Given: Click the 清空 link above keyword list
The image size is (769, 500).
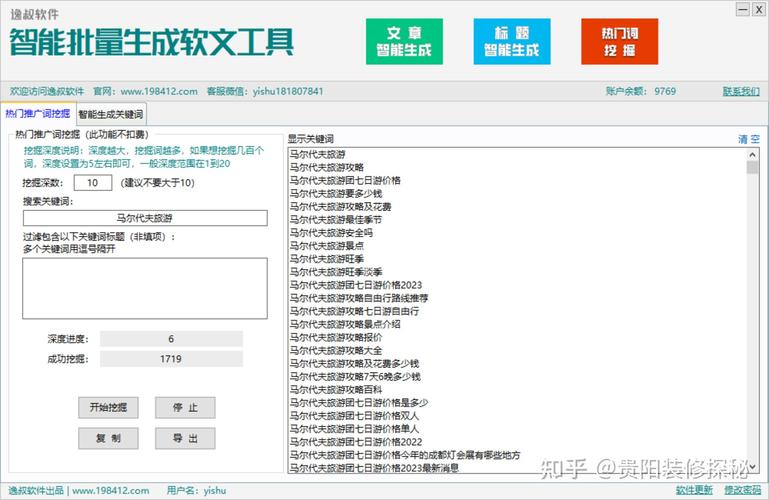Looking at the screenshot, I should click(748, 139).
